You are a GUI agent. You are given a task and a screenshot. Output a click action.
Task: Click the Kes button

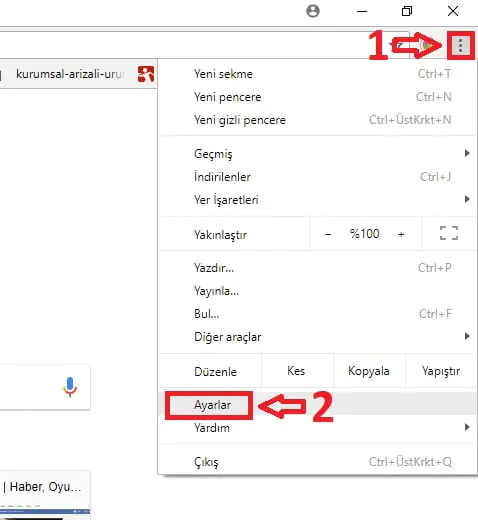point(297,371)
